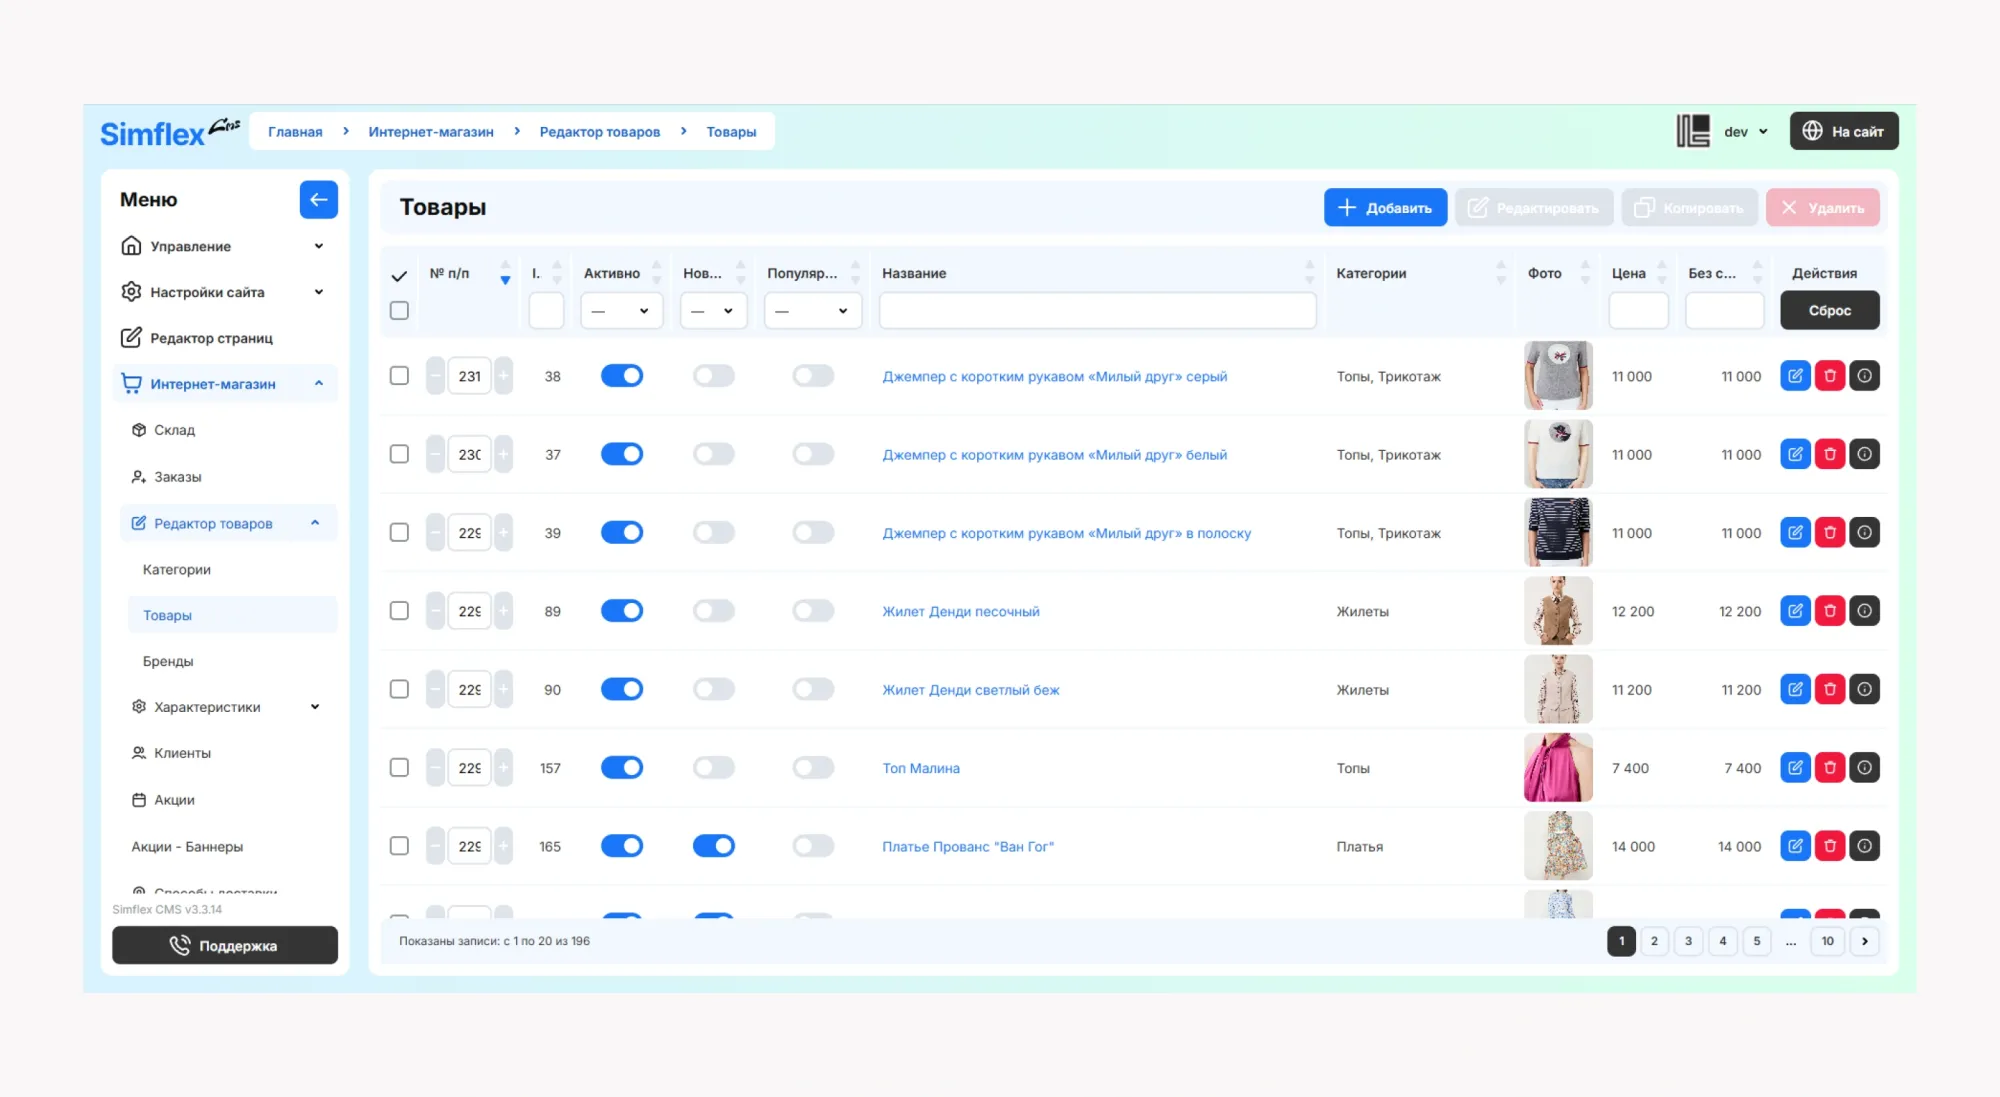Viewport: 2000px width, 1097px height.
Task: Open Категории in the sidebar
Action: click(x=177, y=569)
